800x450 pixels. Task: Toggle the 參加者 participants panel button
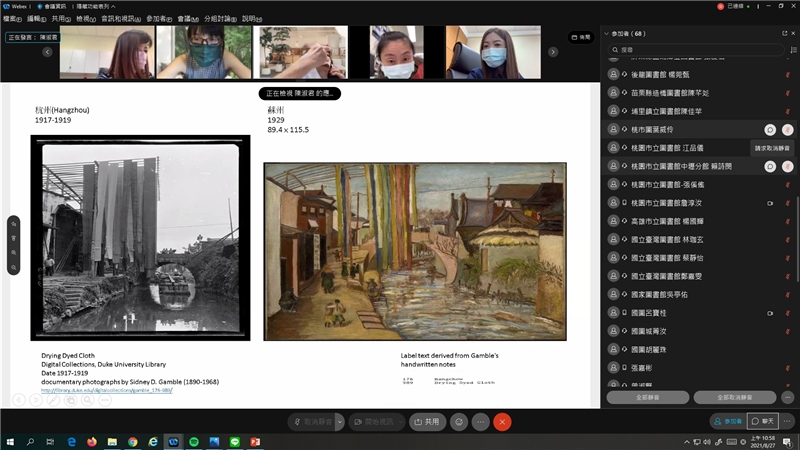pyautogui.click(x=728, y=421)
